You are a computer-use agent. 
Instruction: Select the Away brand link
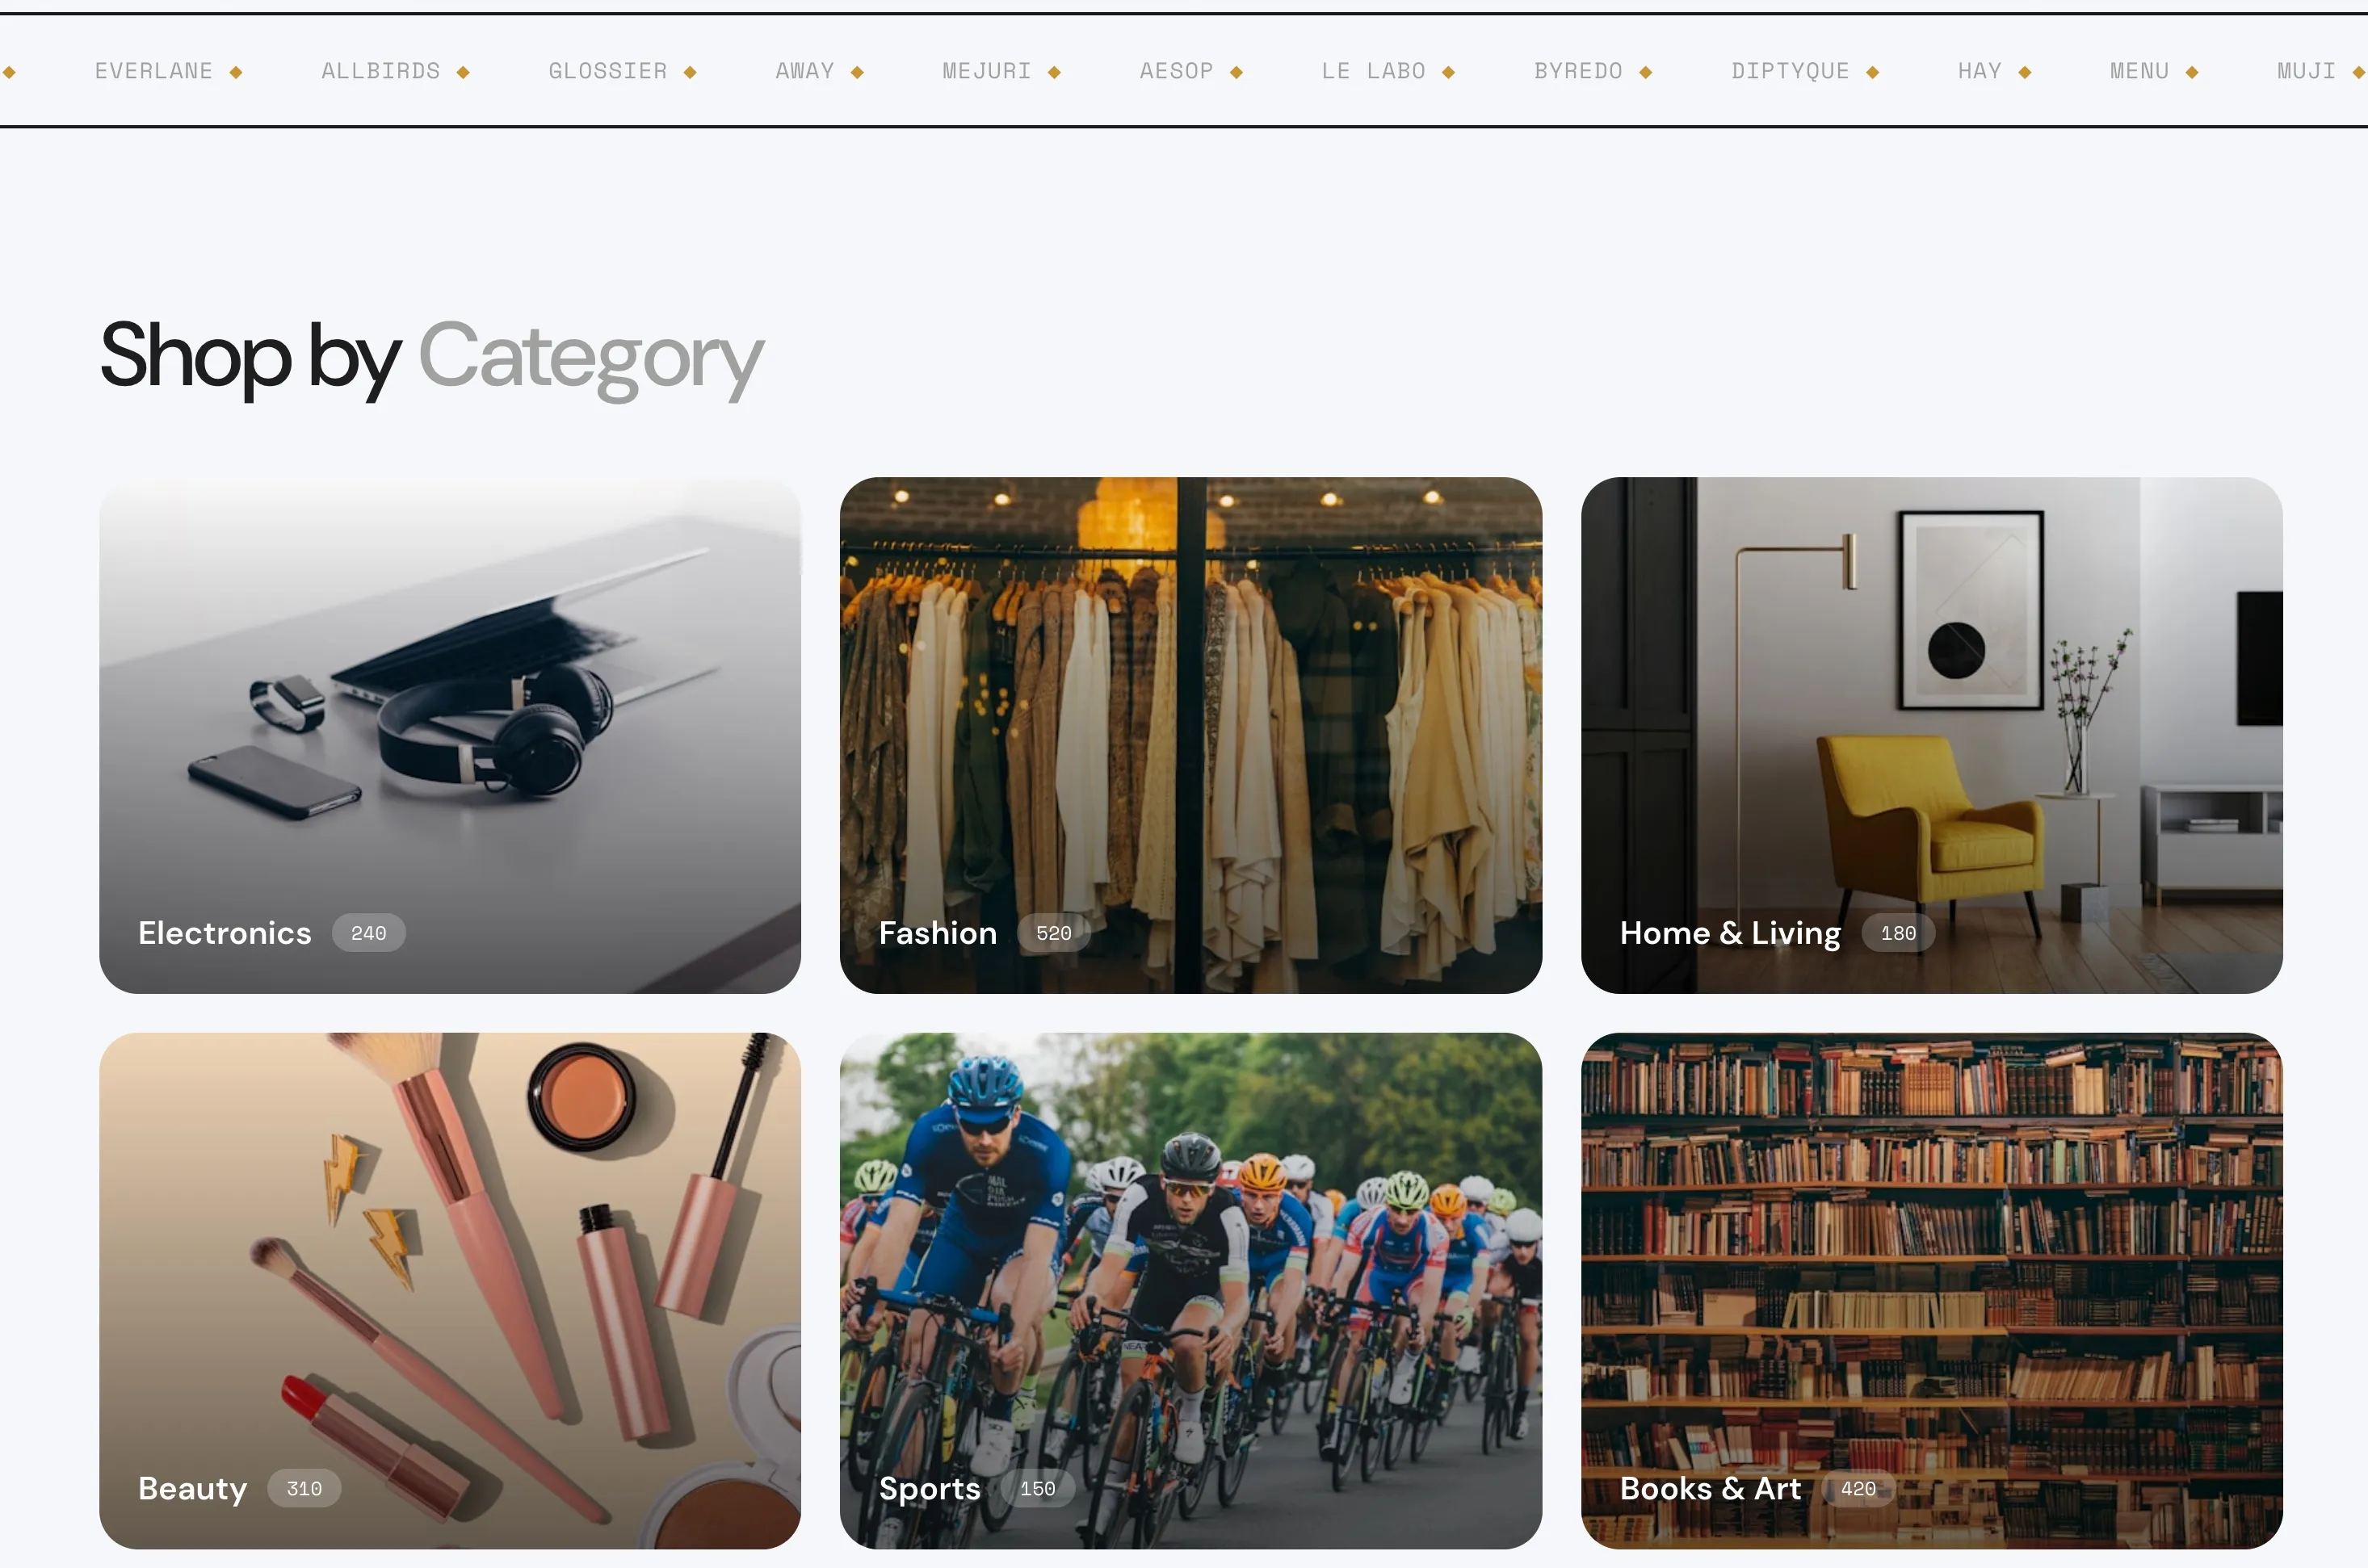pos(805,71)
